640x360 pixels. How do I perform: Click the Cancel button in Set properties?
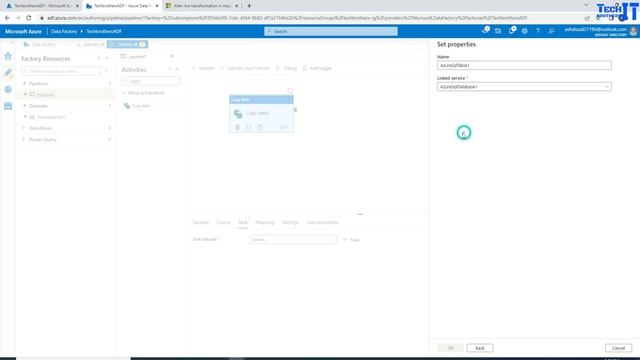[x=618, y=348]
